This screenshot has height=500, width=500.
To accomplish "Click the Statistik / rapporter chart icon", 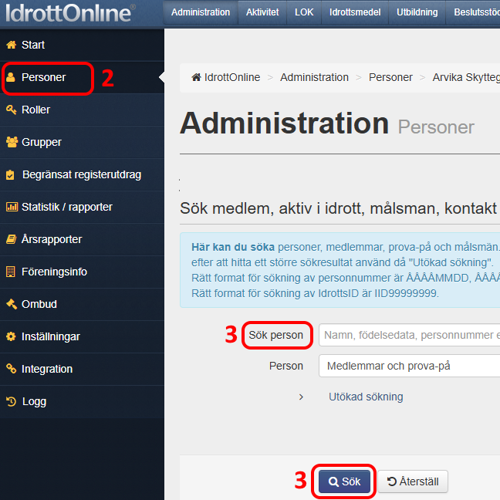I will (x=12, y=207).
